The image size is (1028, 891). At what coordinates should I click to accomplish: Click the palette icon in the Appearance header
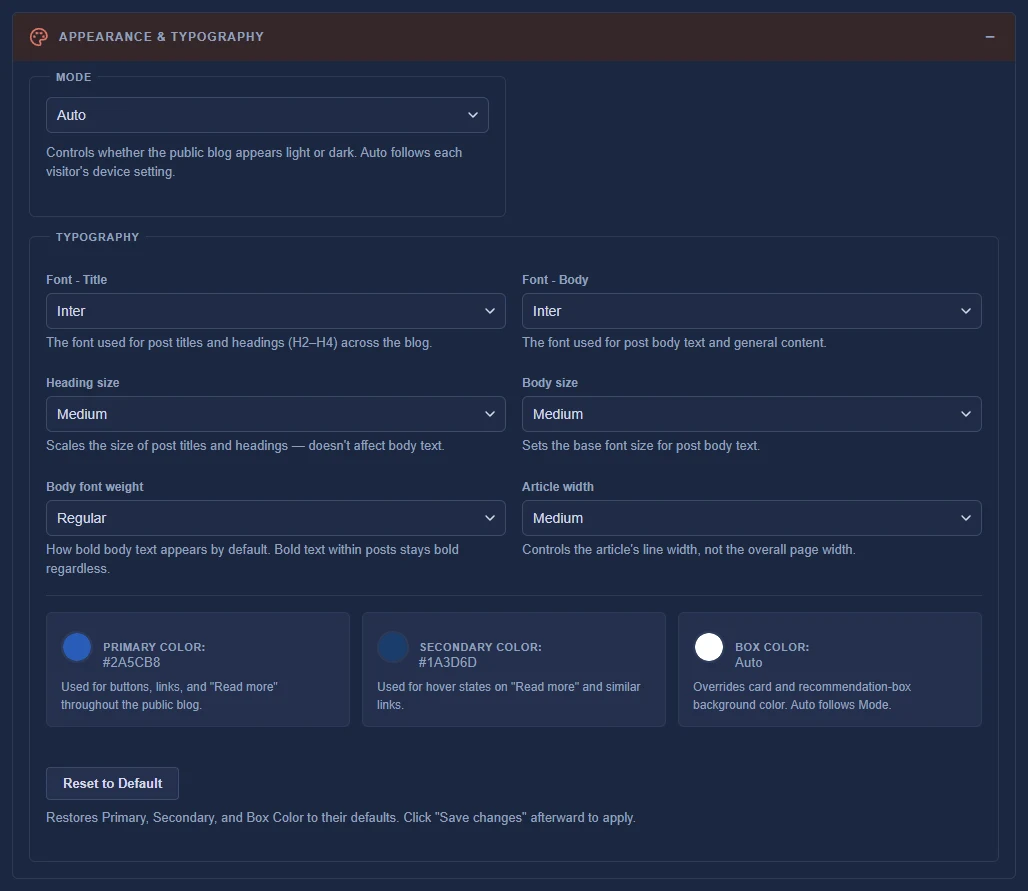click(x=39, y=37)
